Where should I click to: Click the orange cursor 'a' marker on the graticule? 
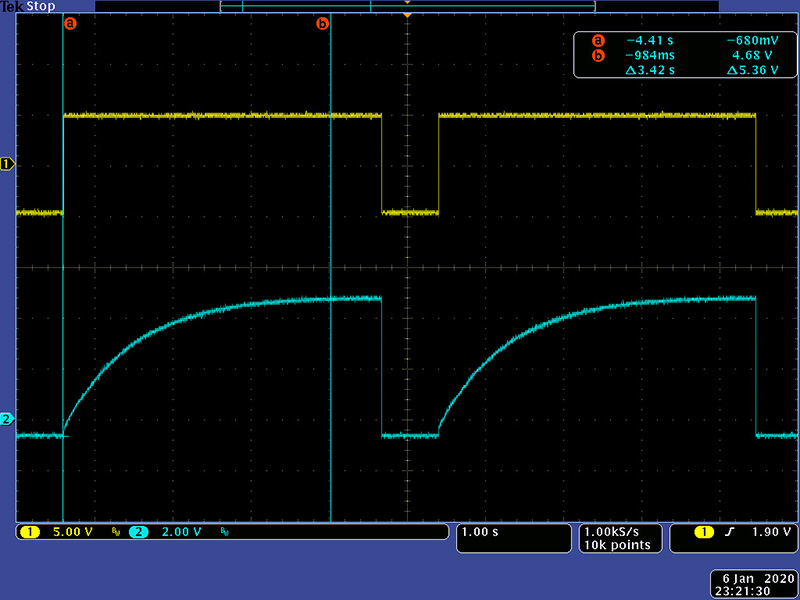(69, 23)
